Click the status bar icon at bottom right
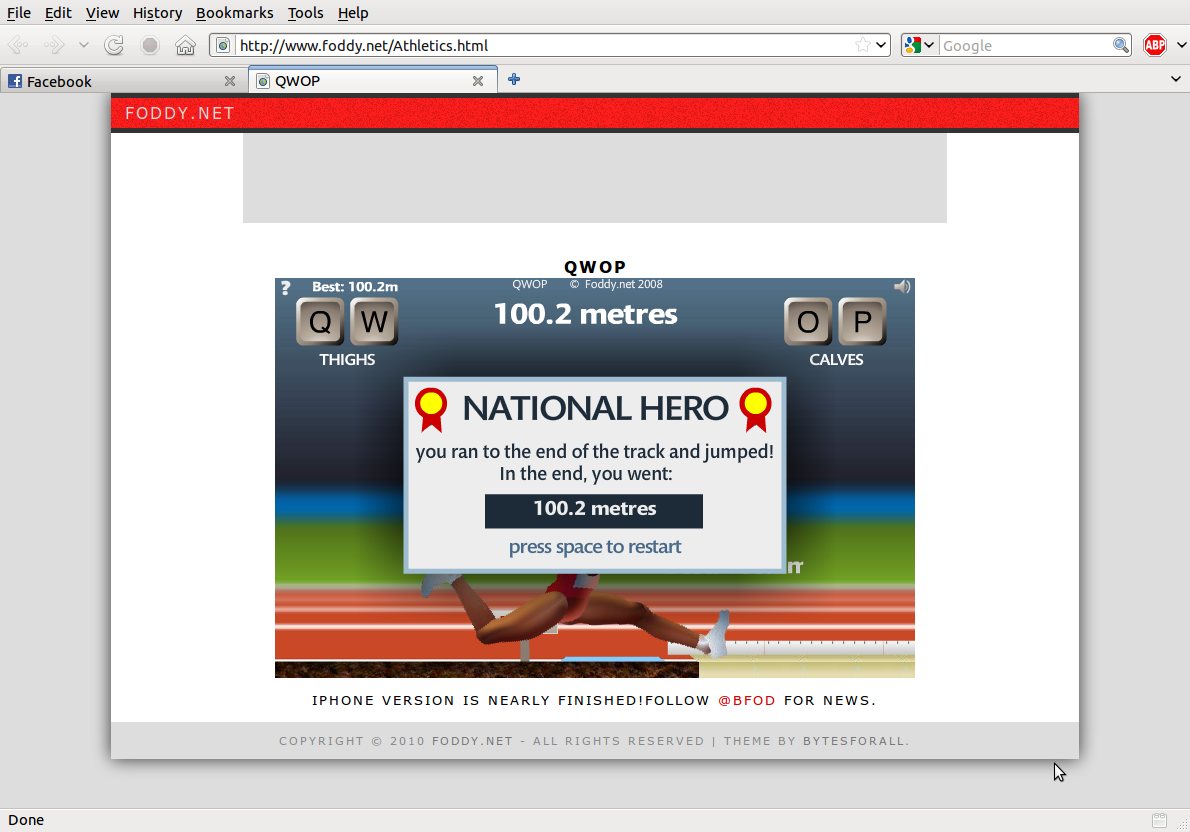This screenshot has height=832, width=1190. click(x=1159, y=820)
